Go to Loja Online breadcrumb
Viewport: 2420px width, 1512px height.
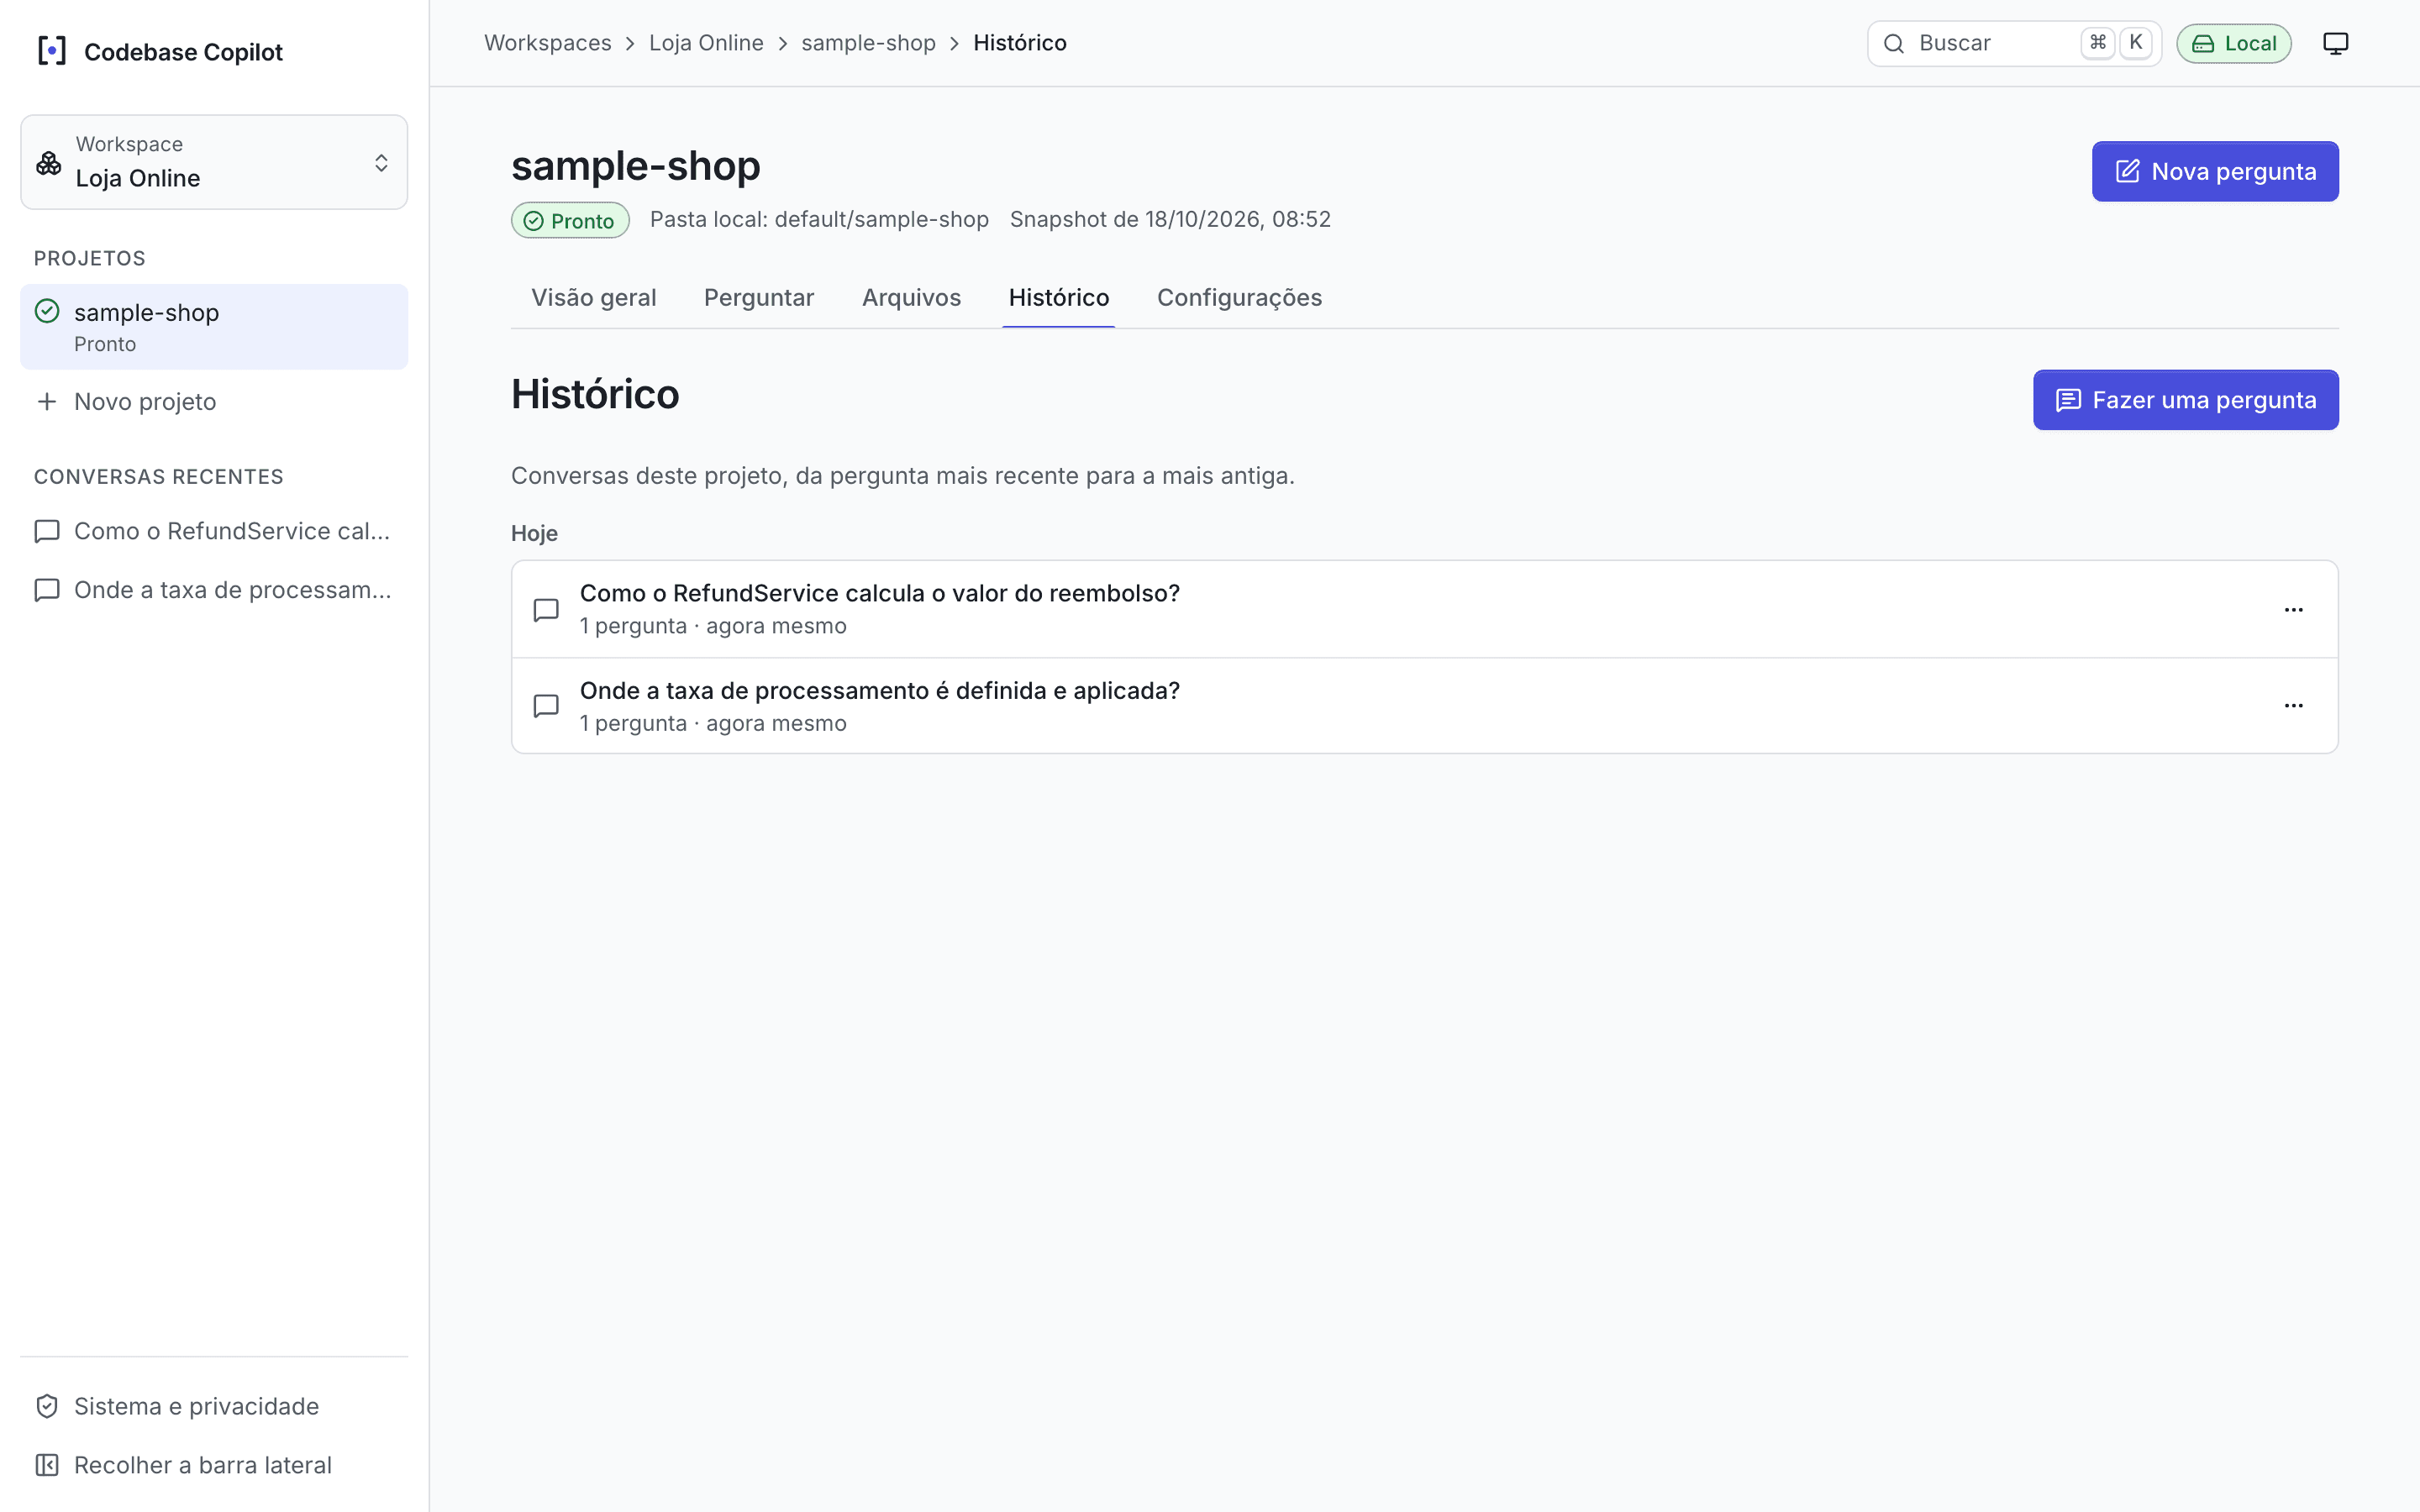coord(706,43)
